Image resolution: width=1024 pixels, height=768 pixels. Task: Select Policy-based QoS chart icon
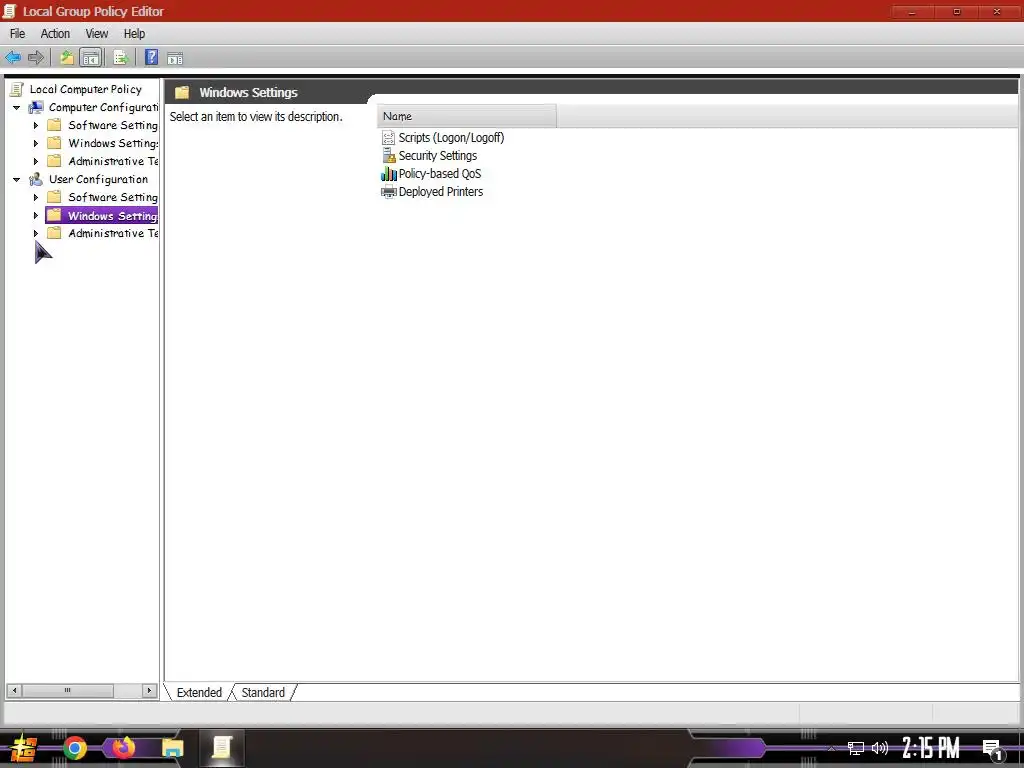click(389, 174)
